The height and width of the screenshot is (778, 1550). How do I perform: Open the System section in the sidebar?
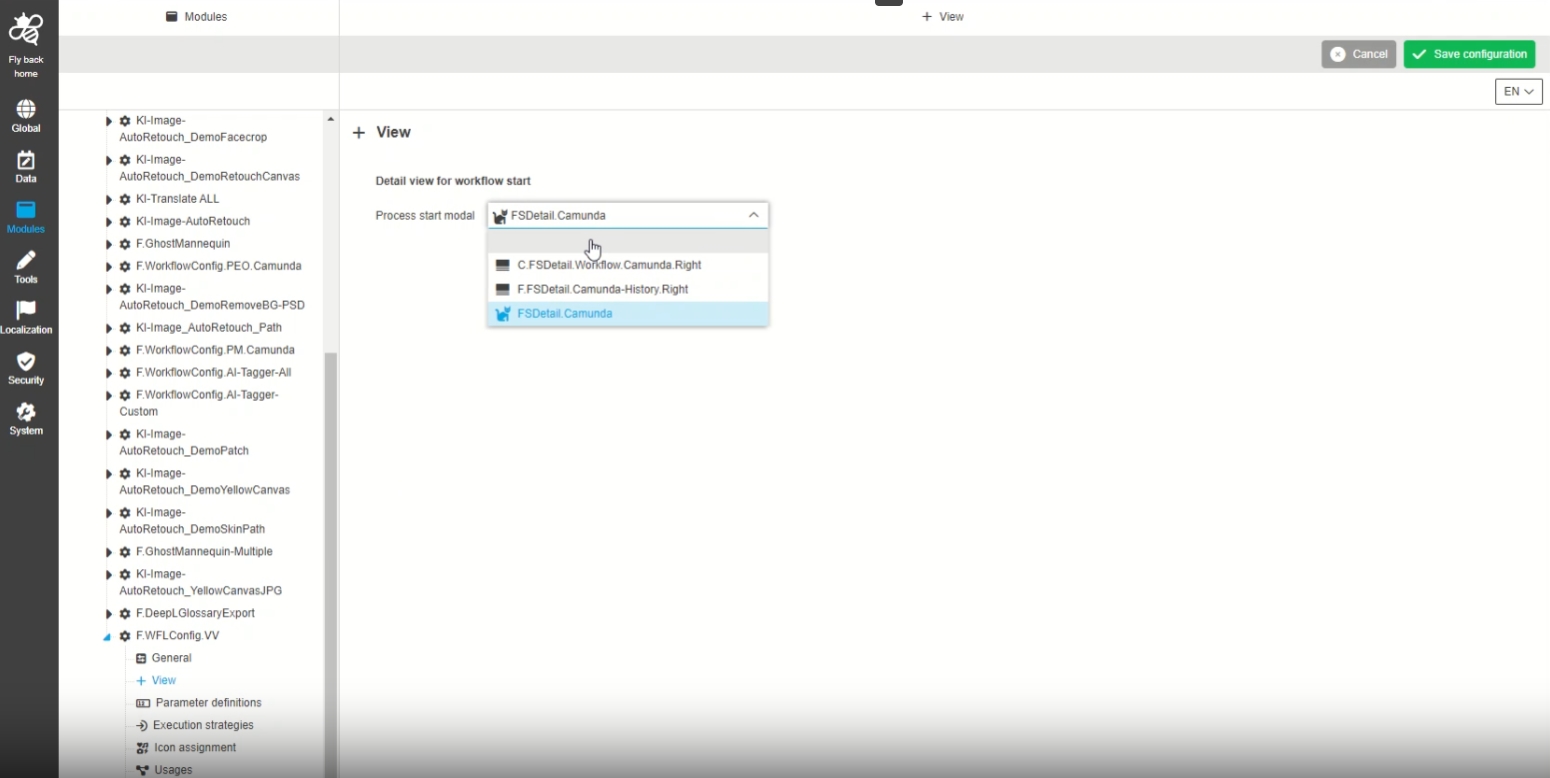[26, 419]
